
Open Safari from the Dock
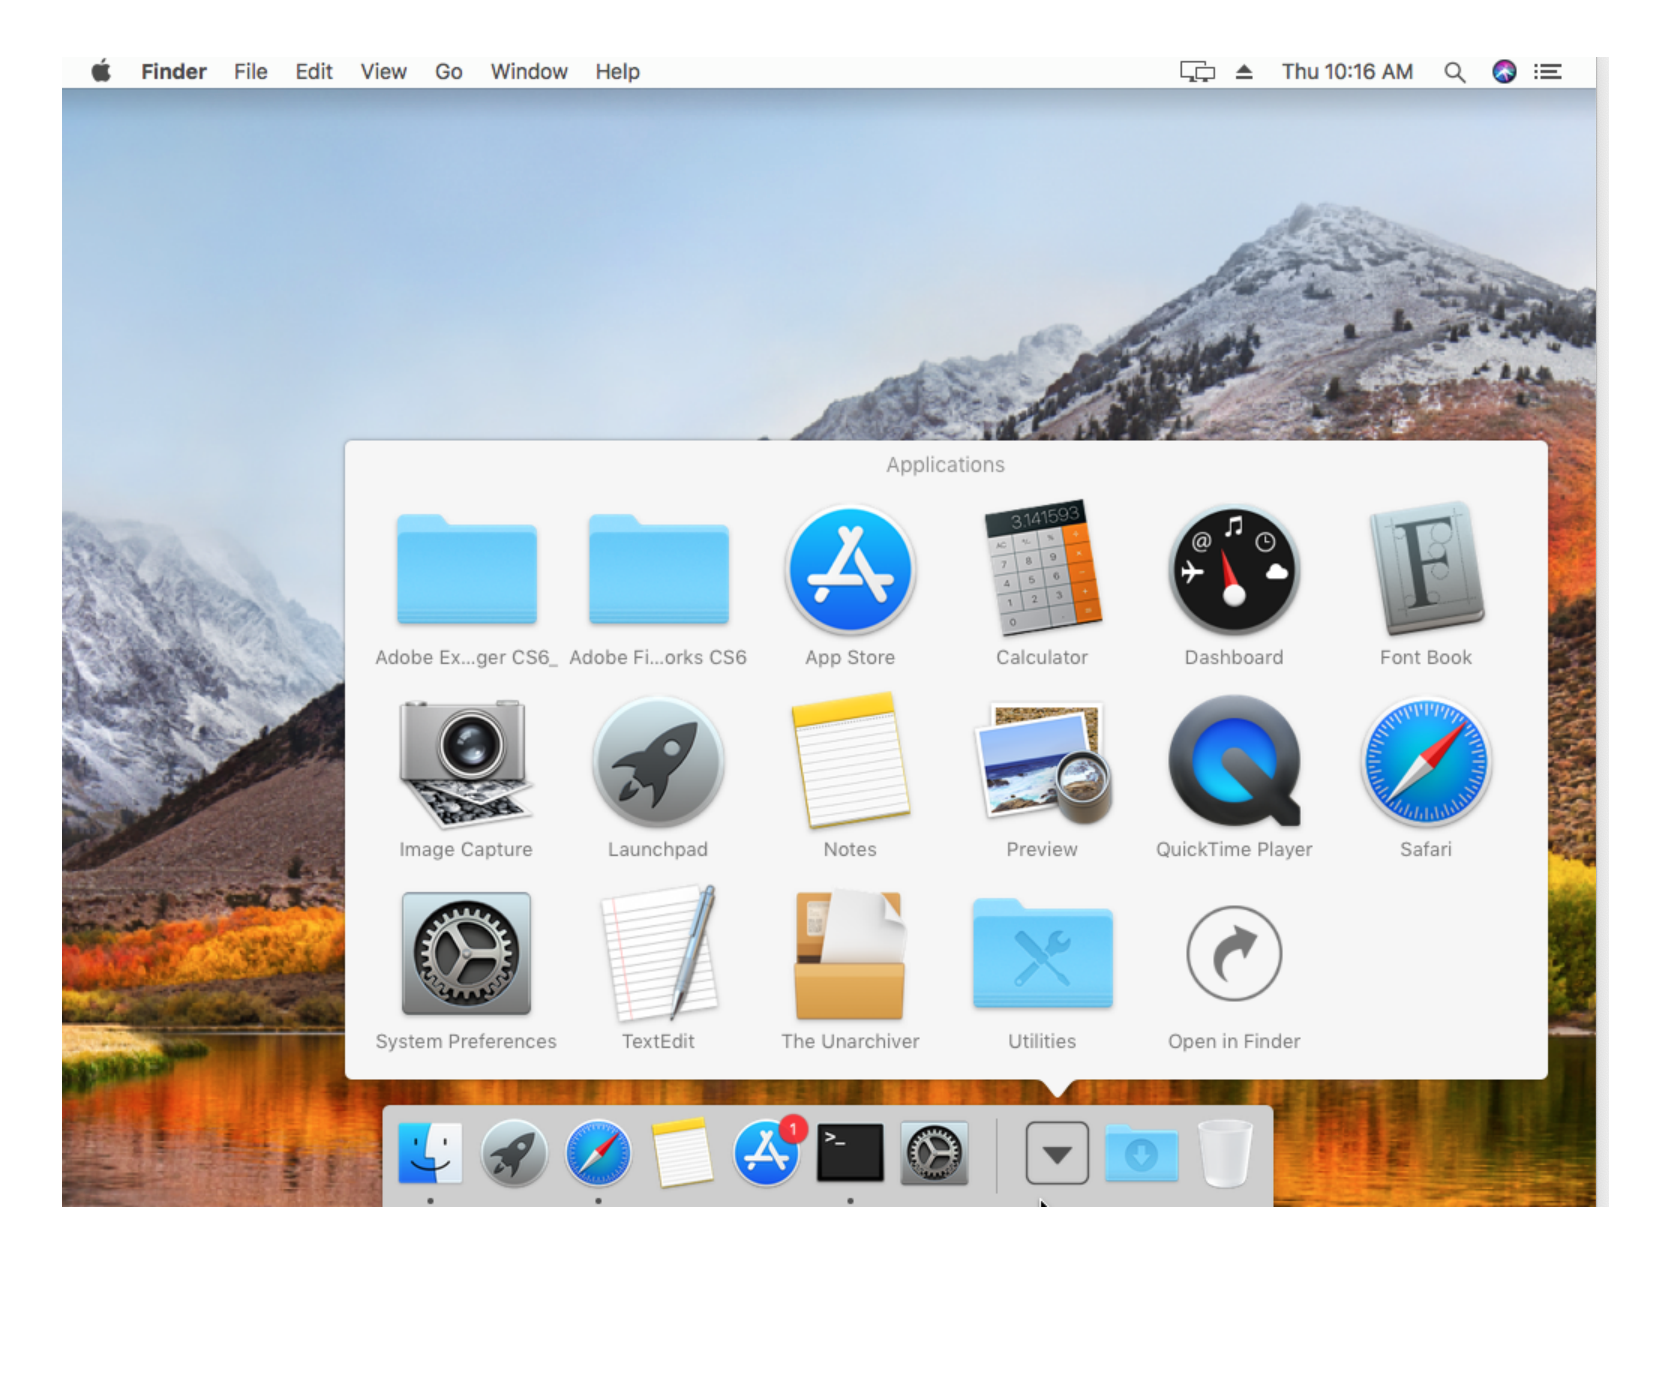(x=598, y=1153)
